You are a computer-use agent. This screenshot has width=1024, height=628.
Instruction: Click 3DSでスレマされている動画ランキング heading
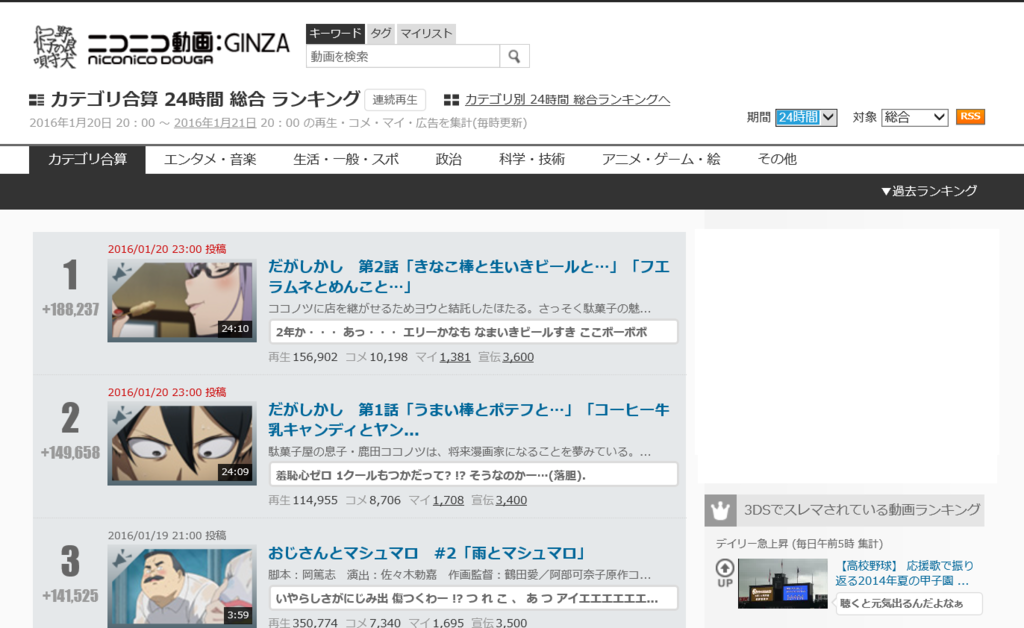tap(862, 510)
